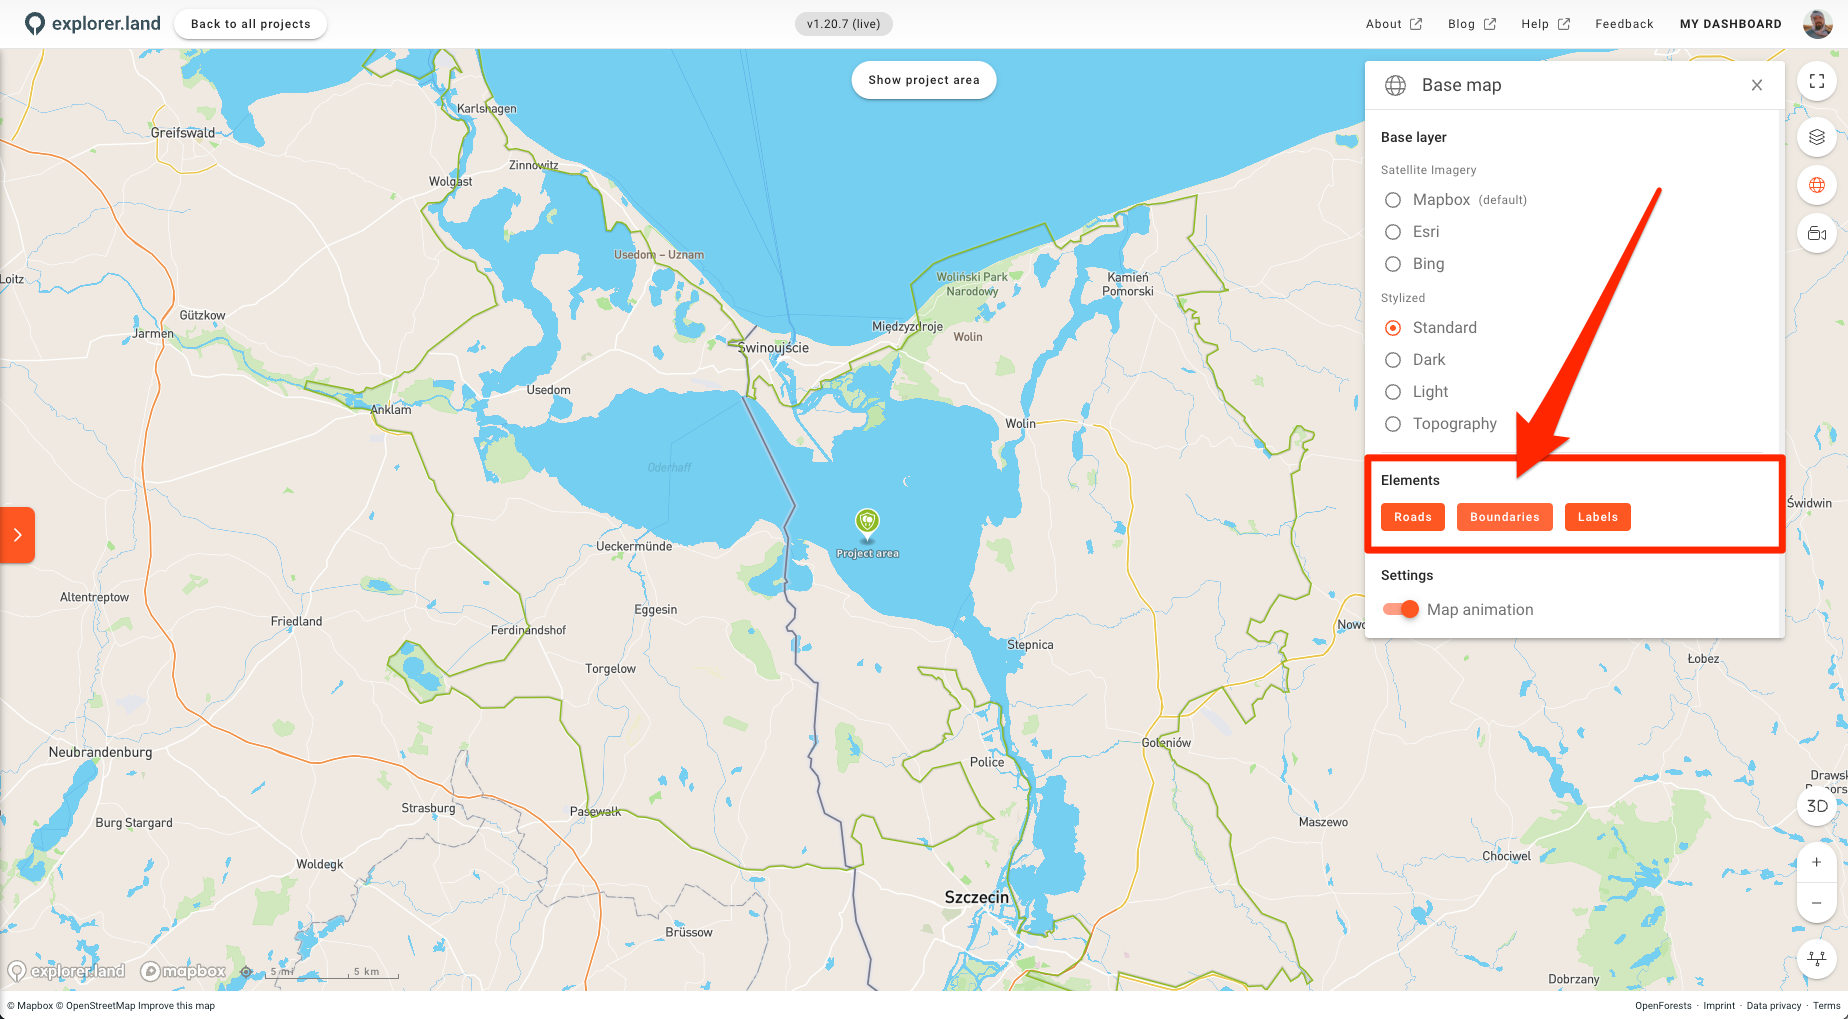Open My Dashboard menu

(x=1730, y=24)
